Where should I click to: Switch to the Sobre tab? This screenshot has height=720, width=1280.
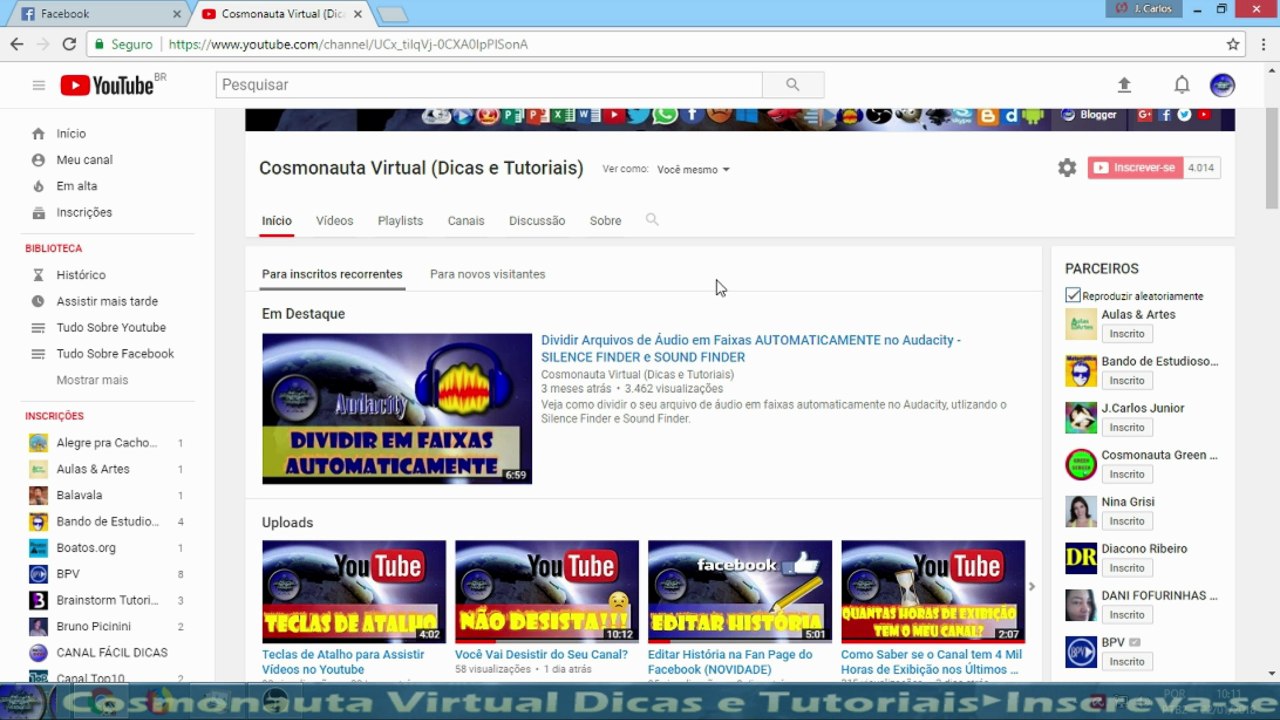pos(605,221)
